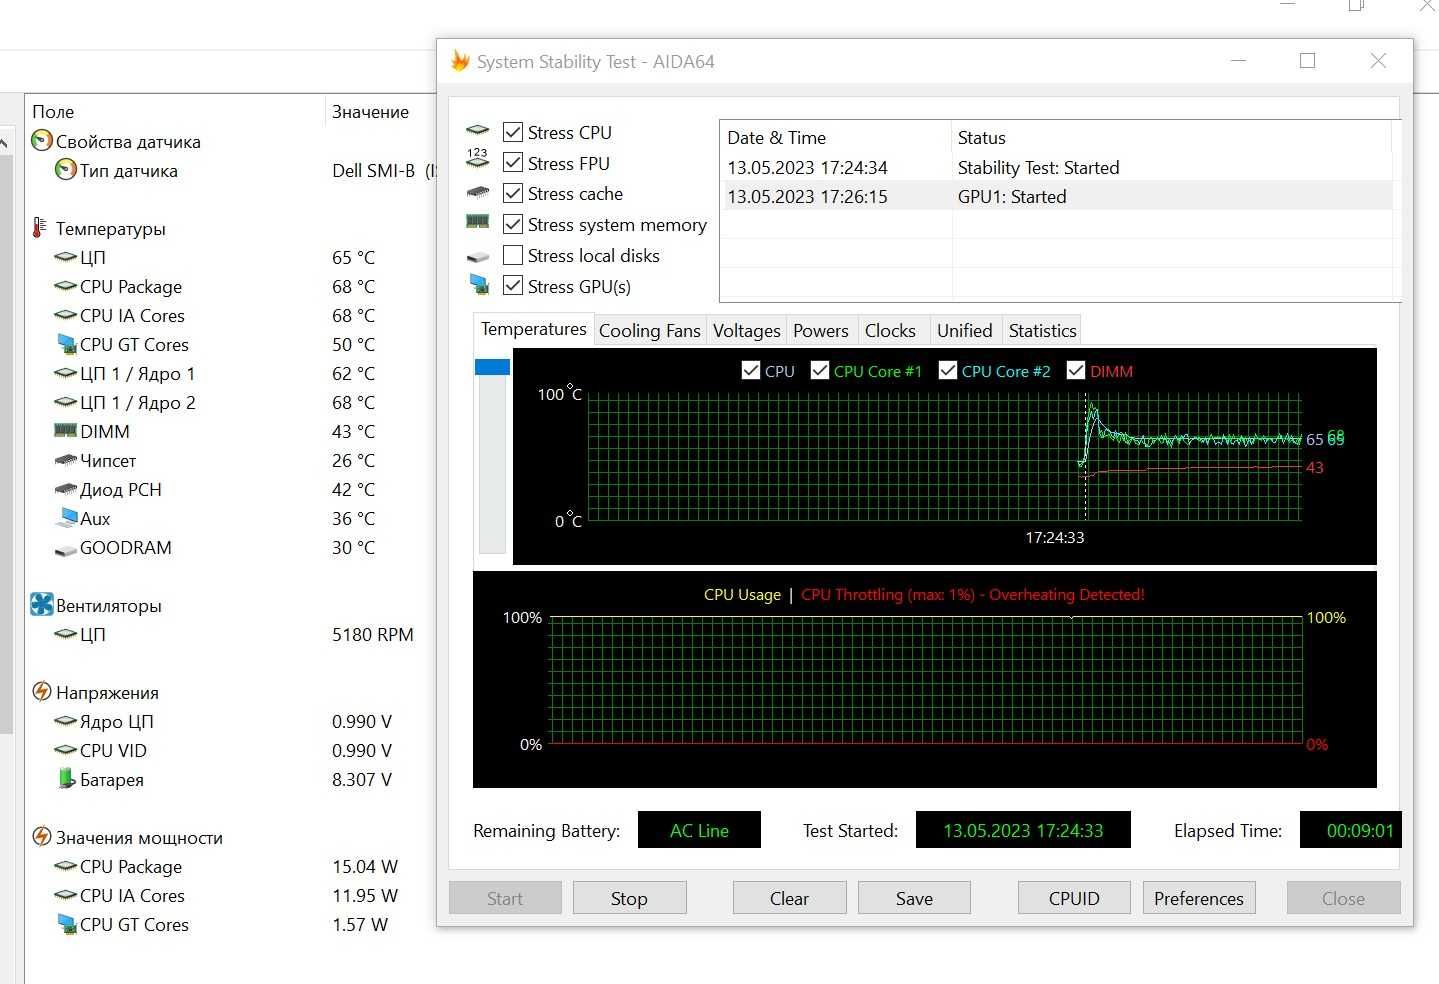Image resolution: width=1439 pixels, height=984 pixels.
Task: Hide the DIMM line in temperature graph
Action: [x=1076, y=370]
